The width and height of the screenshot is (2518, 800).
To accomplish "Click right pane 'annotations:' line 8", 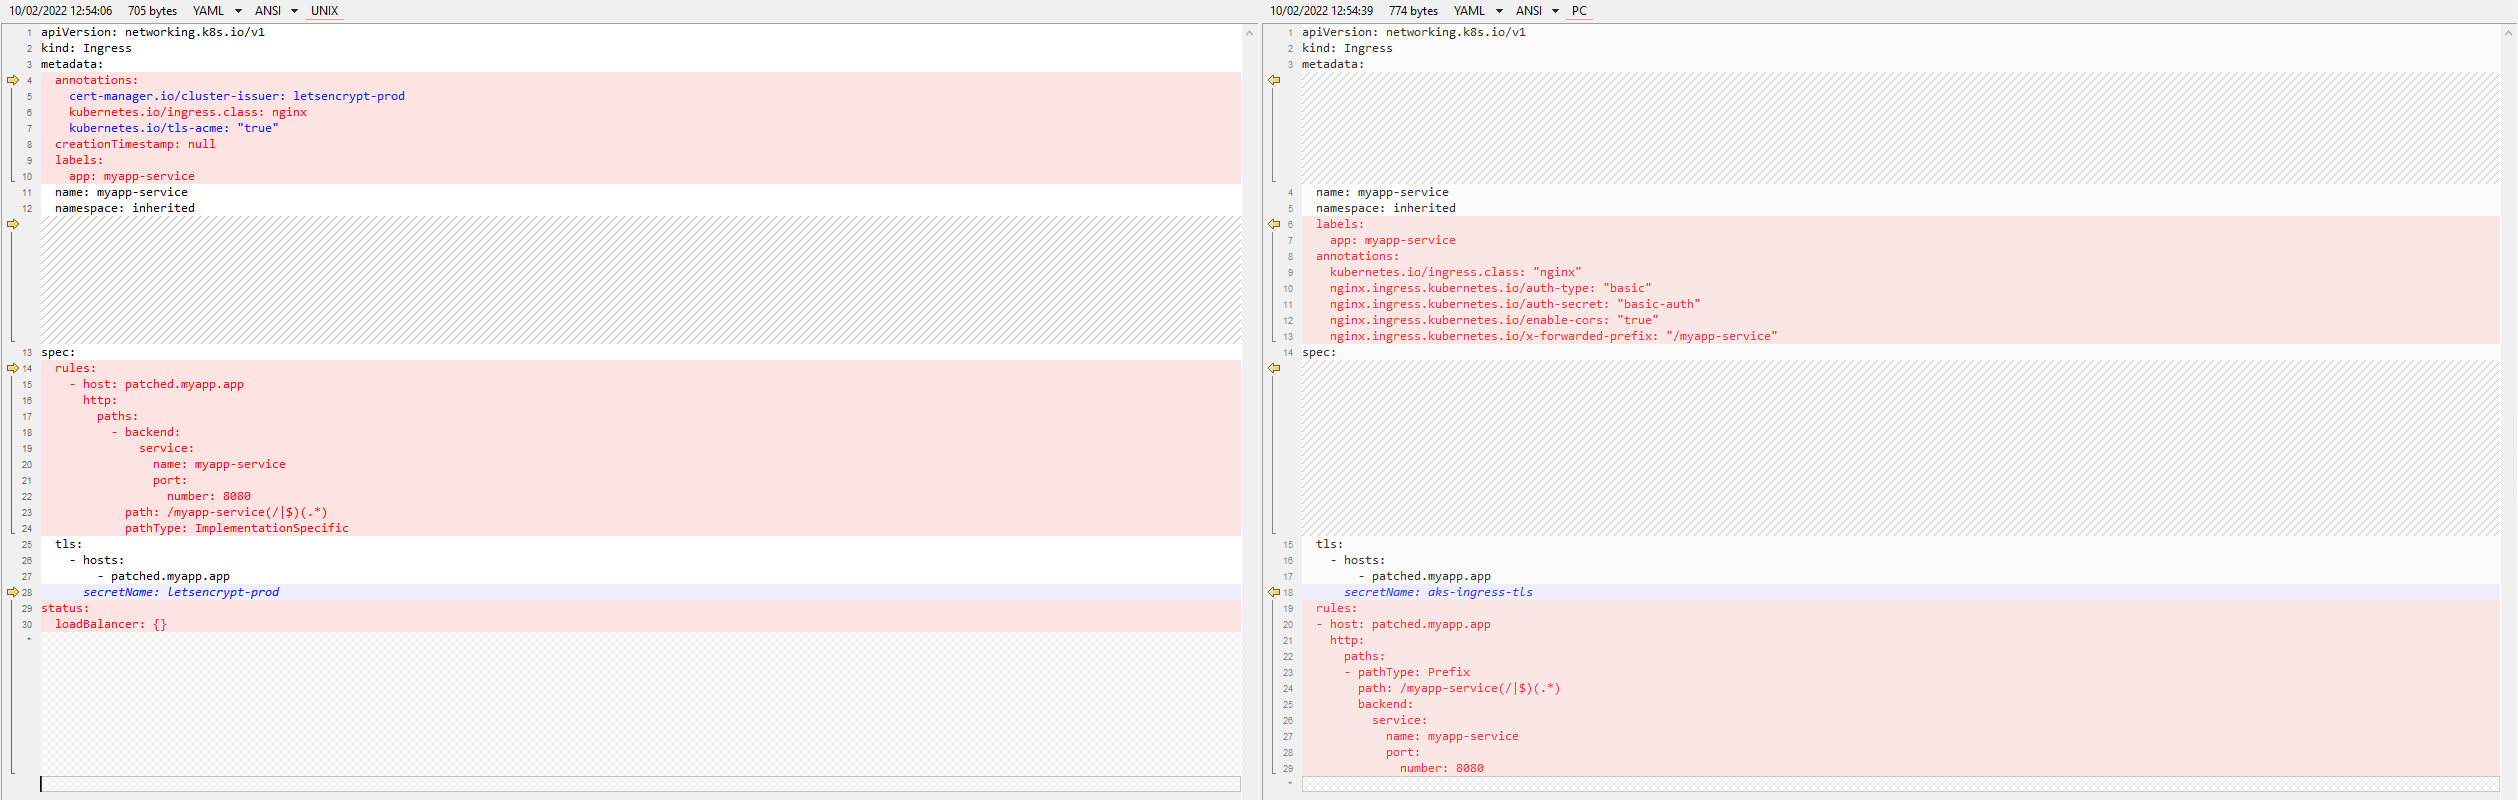I will 1358,256.
